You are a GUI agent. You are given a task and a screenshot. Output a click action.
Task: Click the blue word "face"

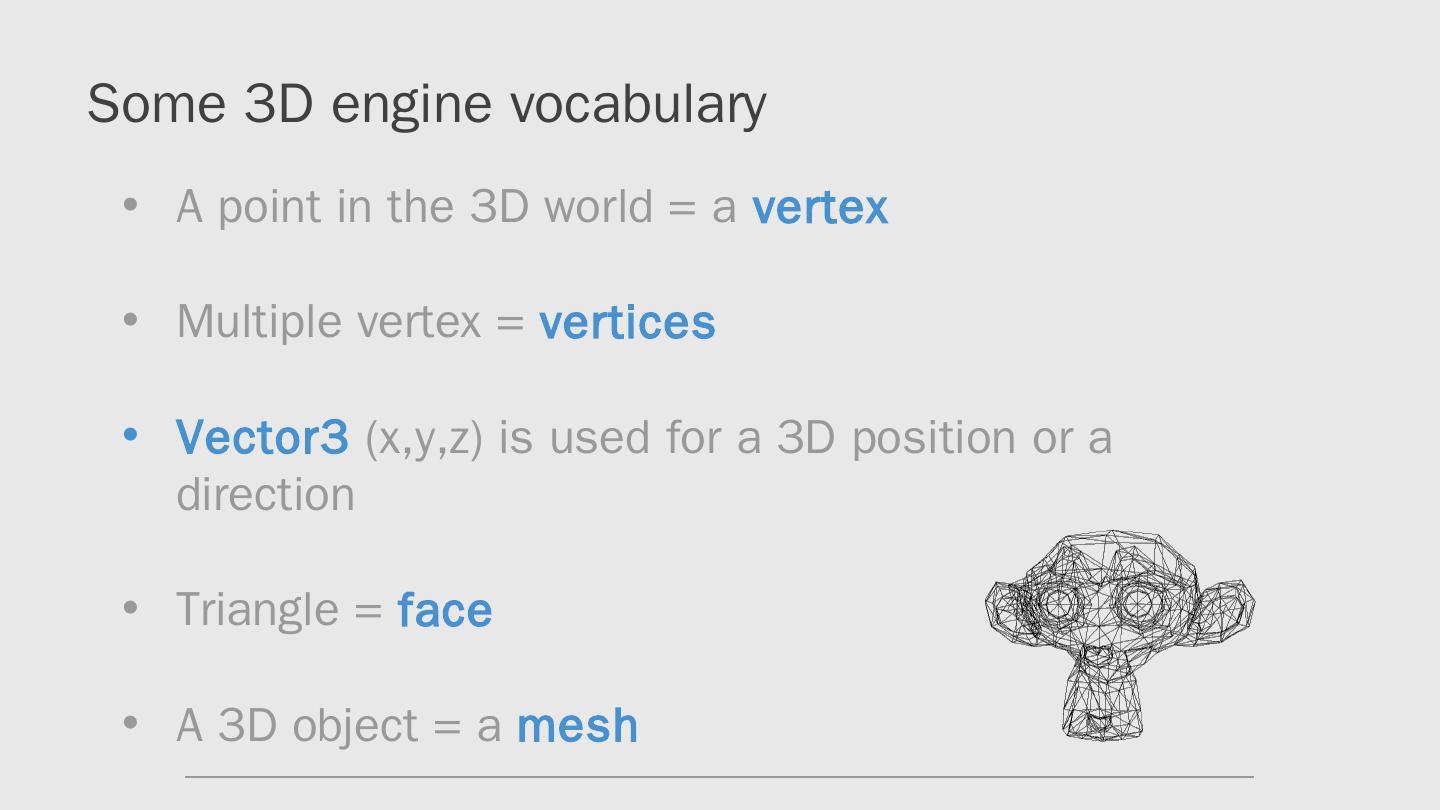[x=444, y=610]
